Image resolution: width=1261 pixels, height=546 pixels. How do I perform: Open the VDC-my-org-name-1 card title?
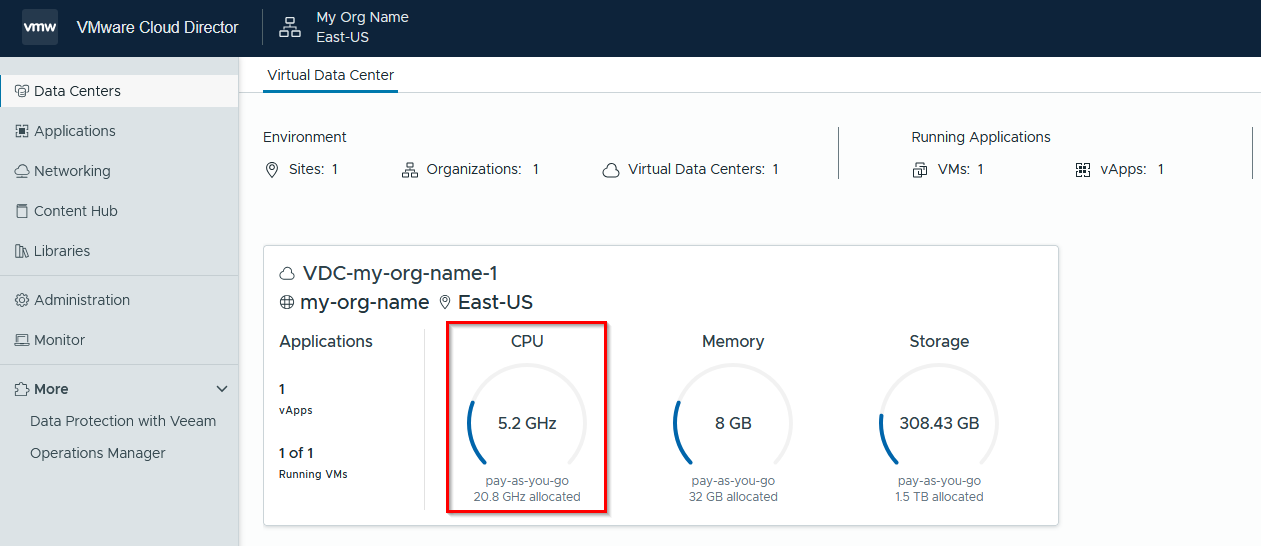(400, 274)
